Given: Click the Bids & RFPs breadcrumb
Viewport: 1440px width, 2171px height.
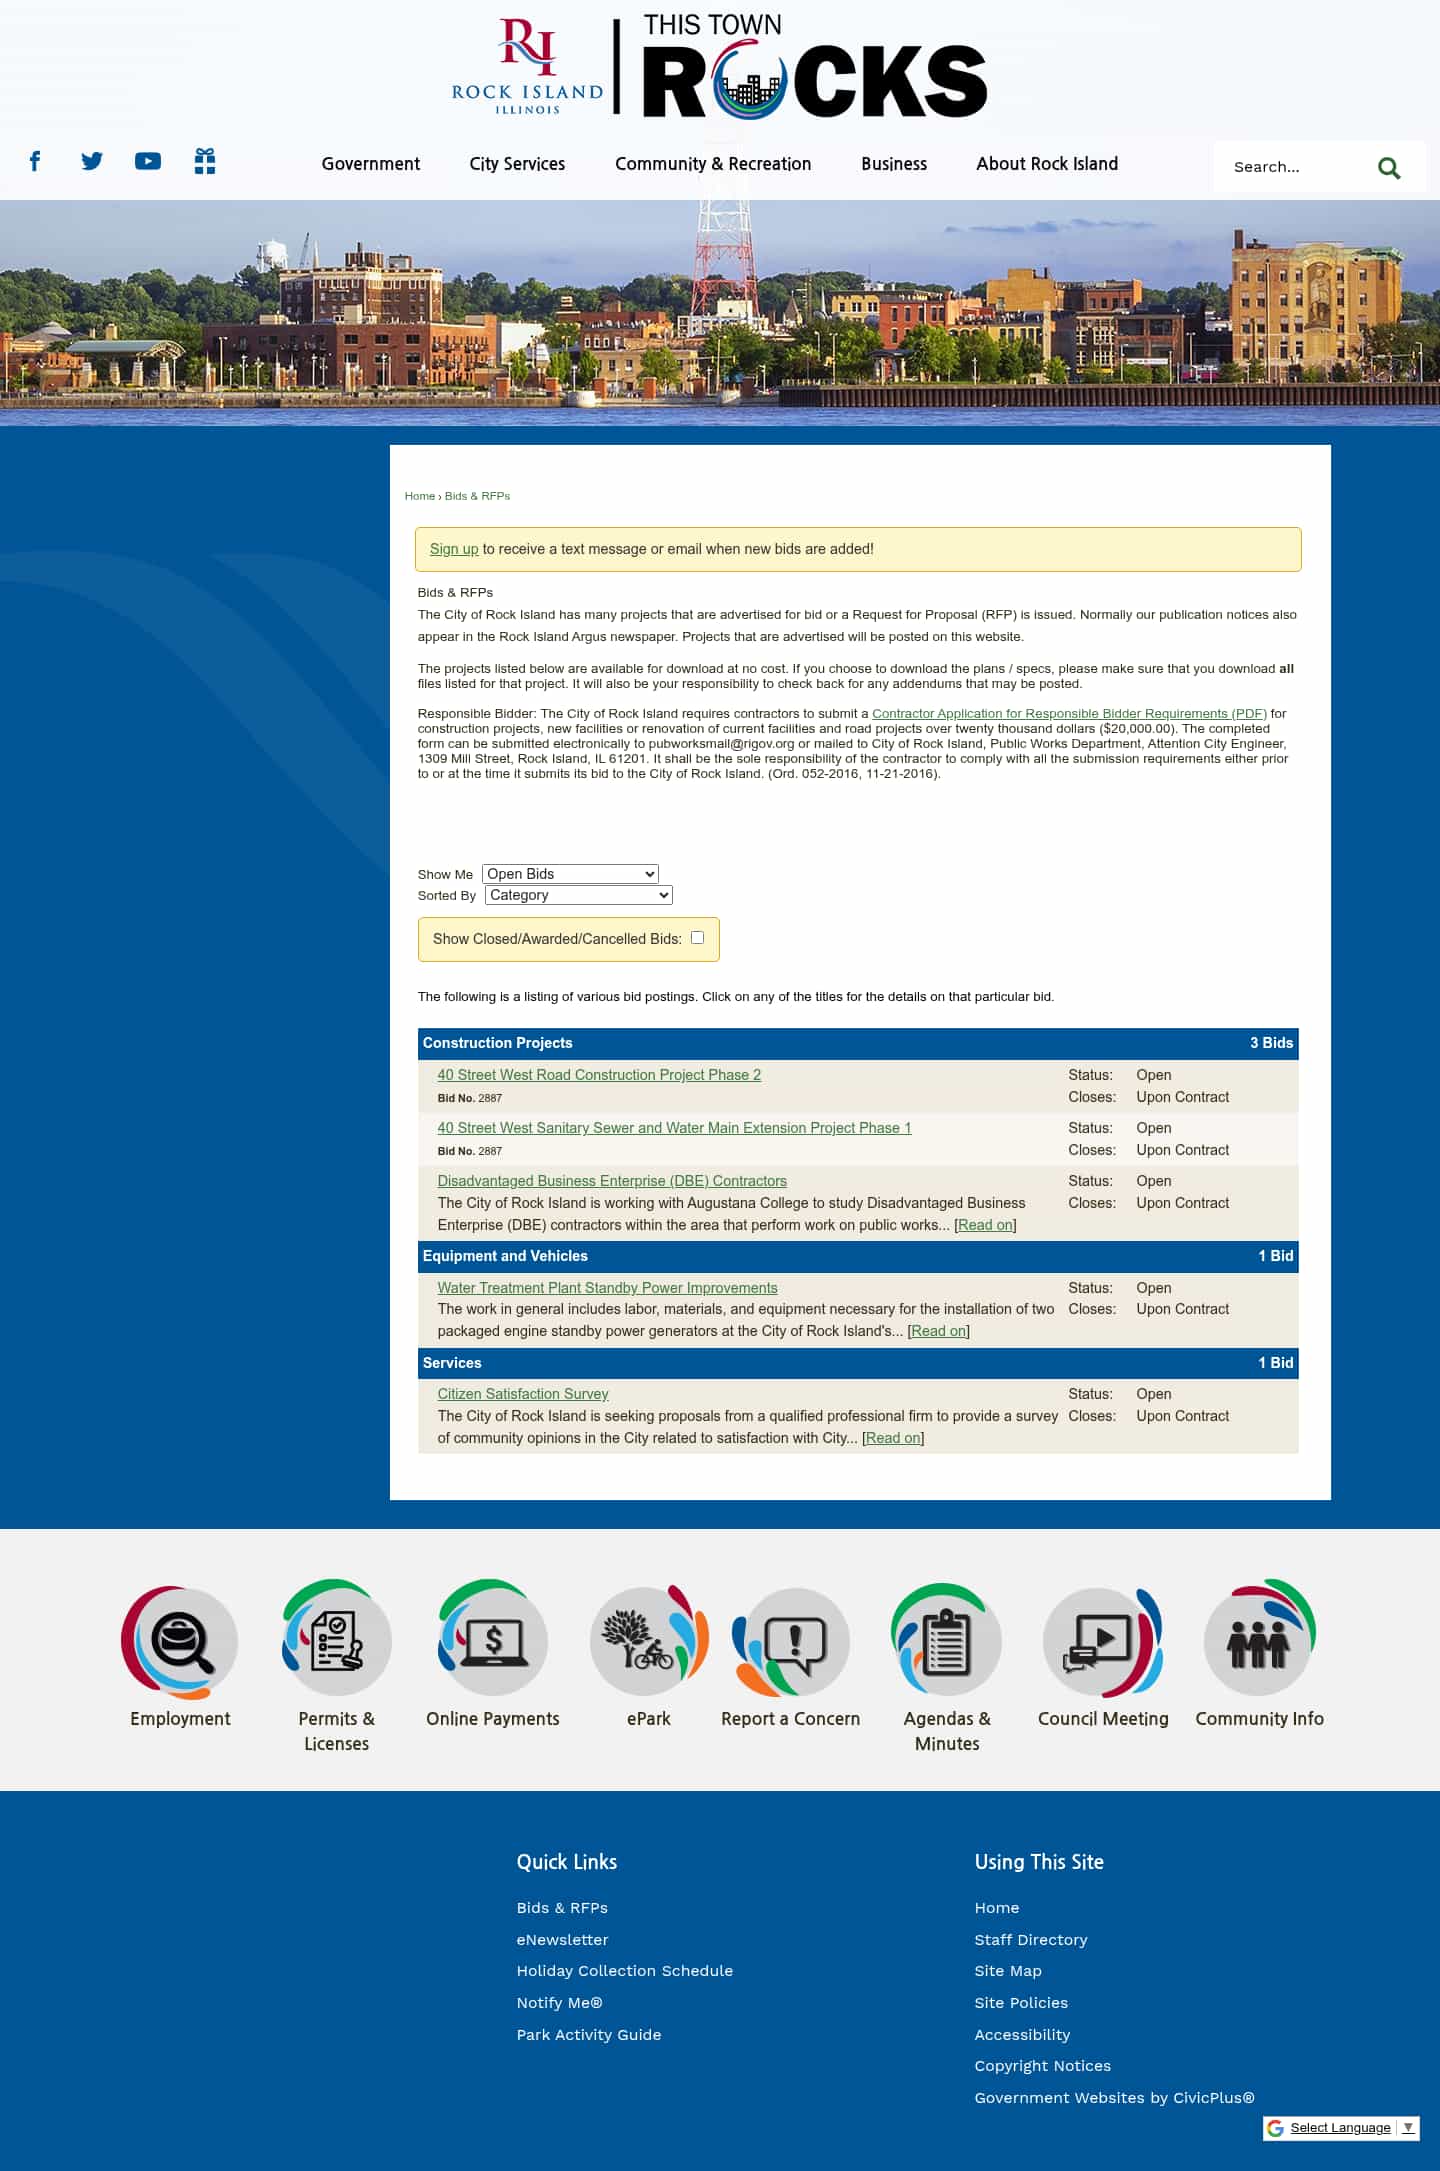Looking at the screenshot, I should coord(477,496).
